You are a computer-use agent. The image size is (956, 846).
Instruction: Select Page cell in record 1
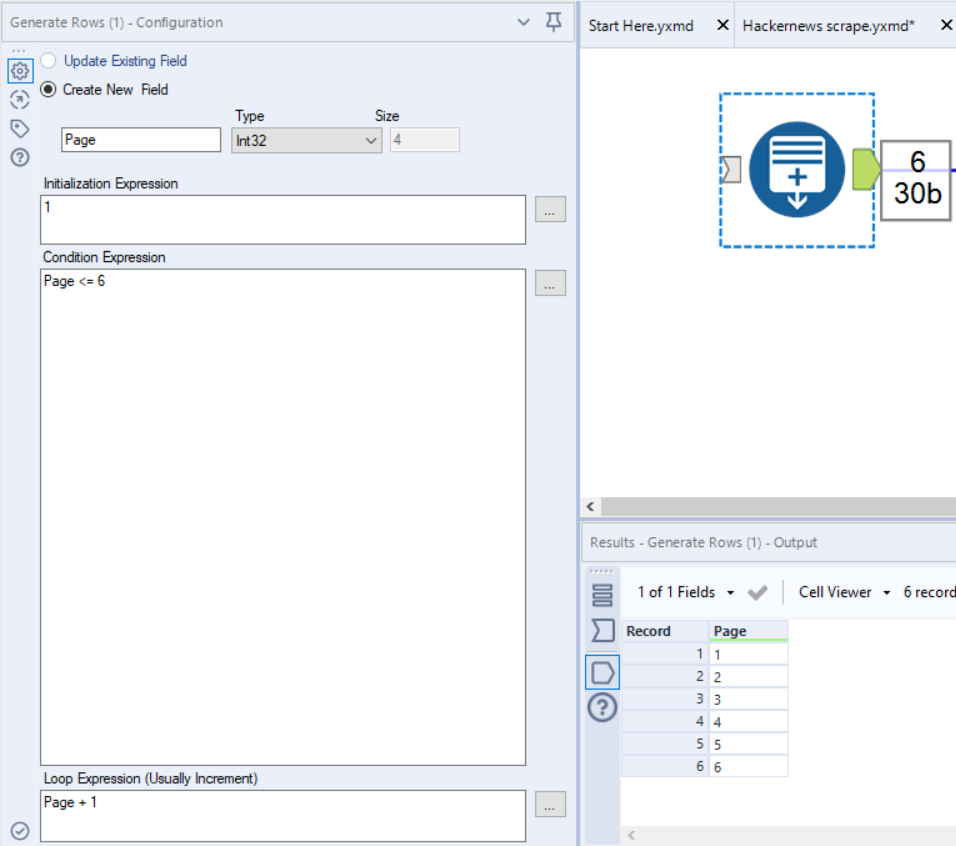tap(748, 655)
